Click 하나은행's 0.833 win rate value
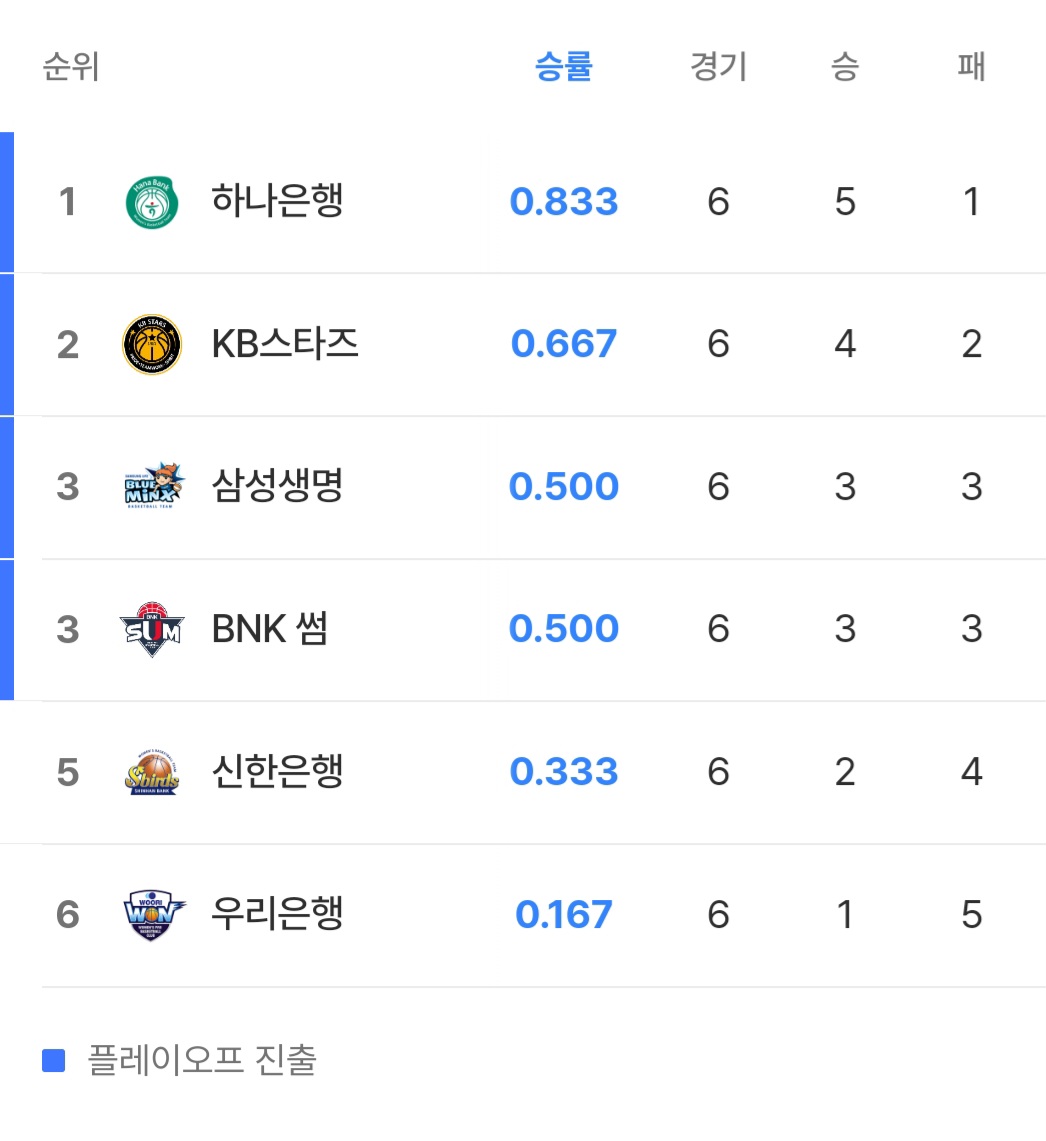1046x1141 pixels. point(564,202)
